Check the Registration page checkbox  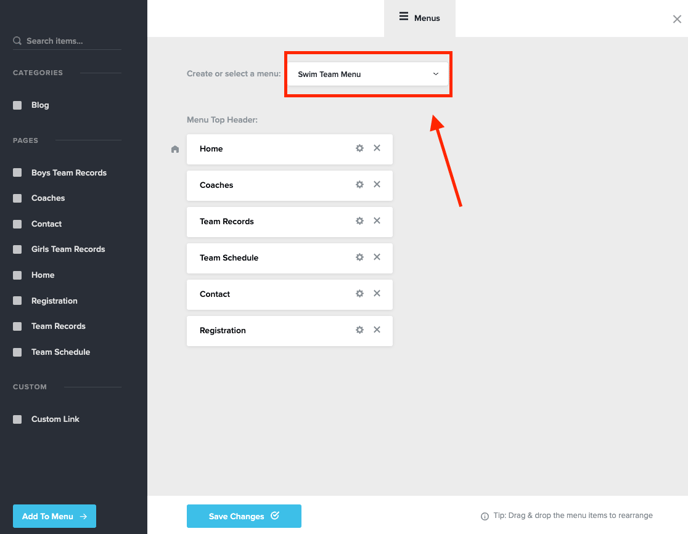[x=17, y=301]
